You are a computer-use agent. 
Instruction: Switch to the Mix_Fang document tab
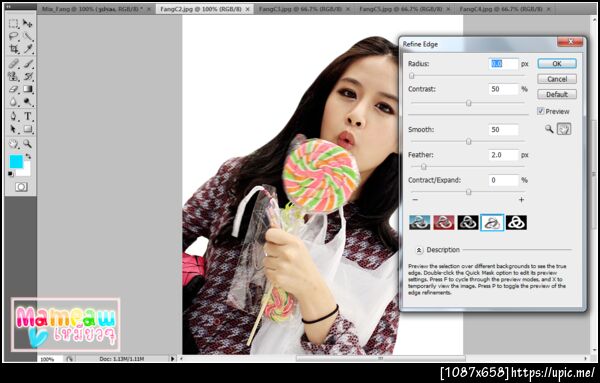92,8
